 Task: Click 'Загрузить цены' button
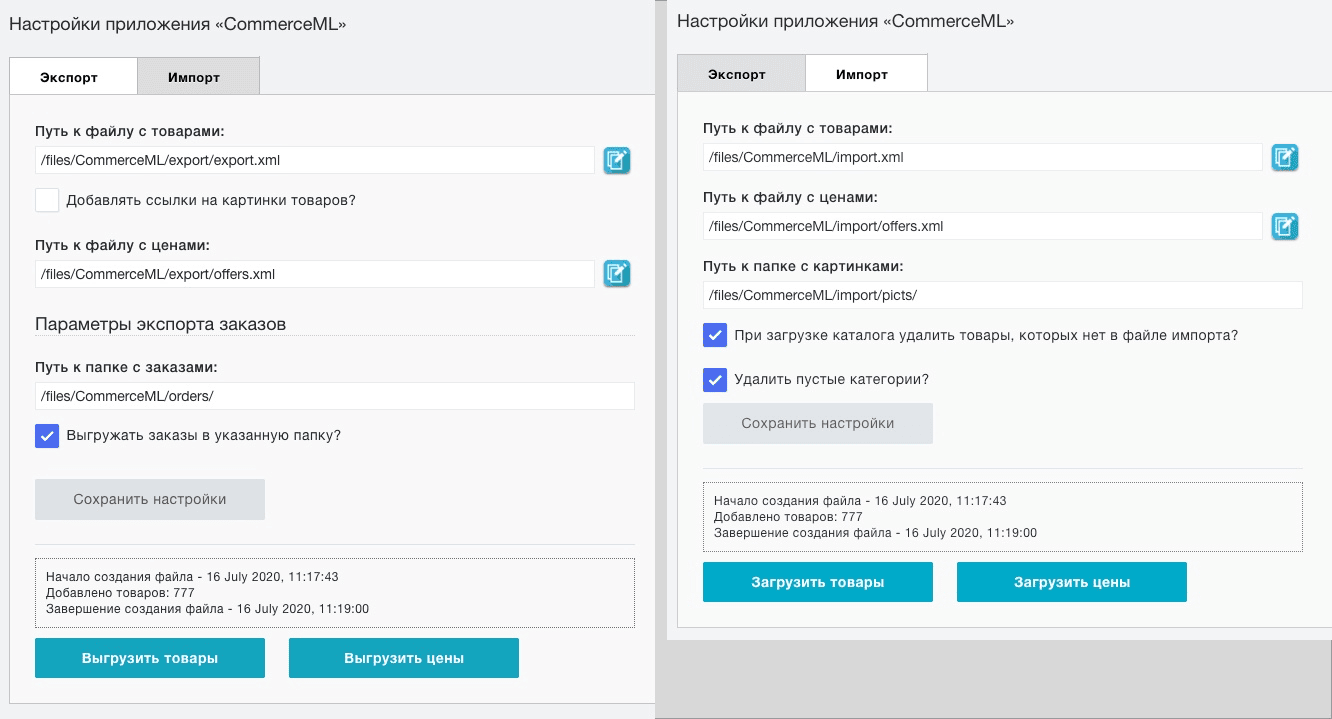click(x=1072, y=582)
